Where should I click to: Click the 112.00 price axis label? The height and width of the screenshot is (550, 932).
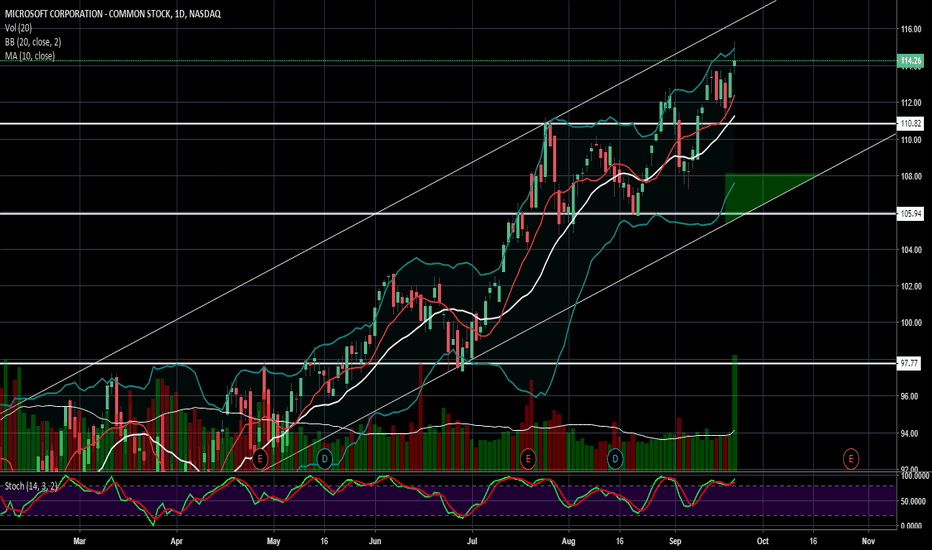911,103
